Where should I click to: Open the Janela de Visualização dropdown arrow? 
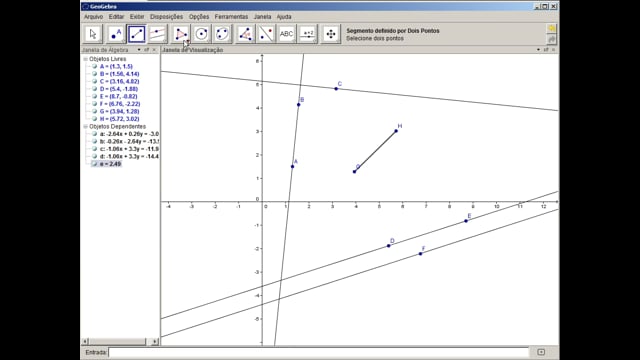pyautogui.click(x=538, y=50)
